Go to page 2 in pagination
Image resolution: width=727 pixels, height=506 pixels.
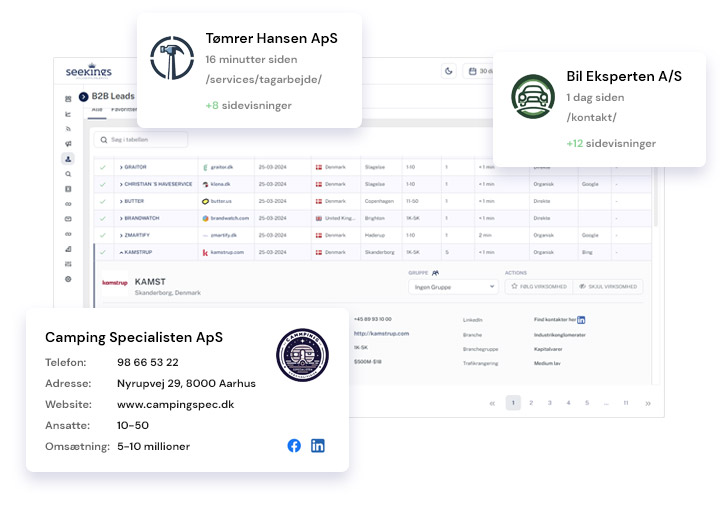coord(531,403)
